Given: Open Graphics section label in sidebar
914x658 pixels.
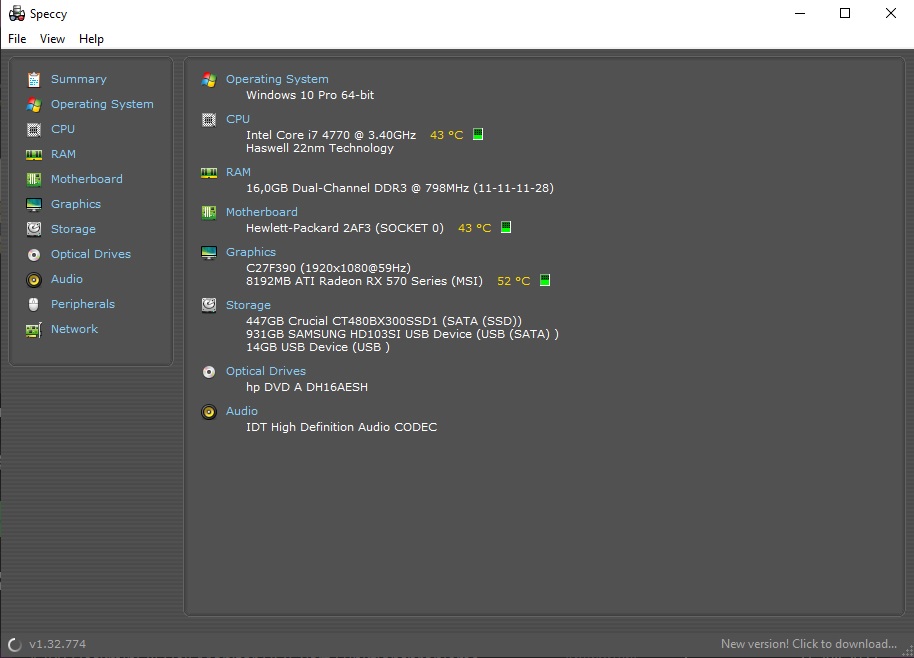Looking at the screenshot, I should coord(76,204).
